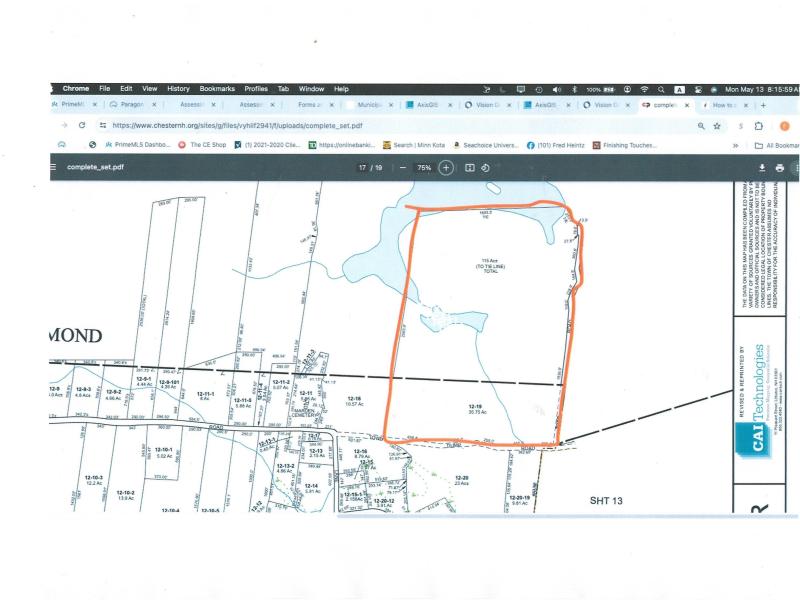
Task: Open PrimeMLS Dashboard bookmark
Action: (x=138, y=145)
